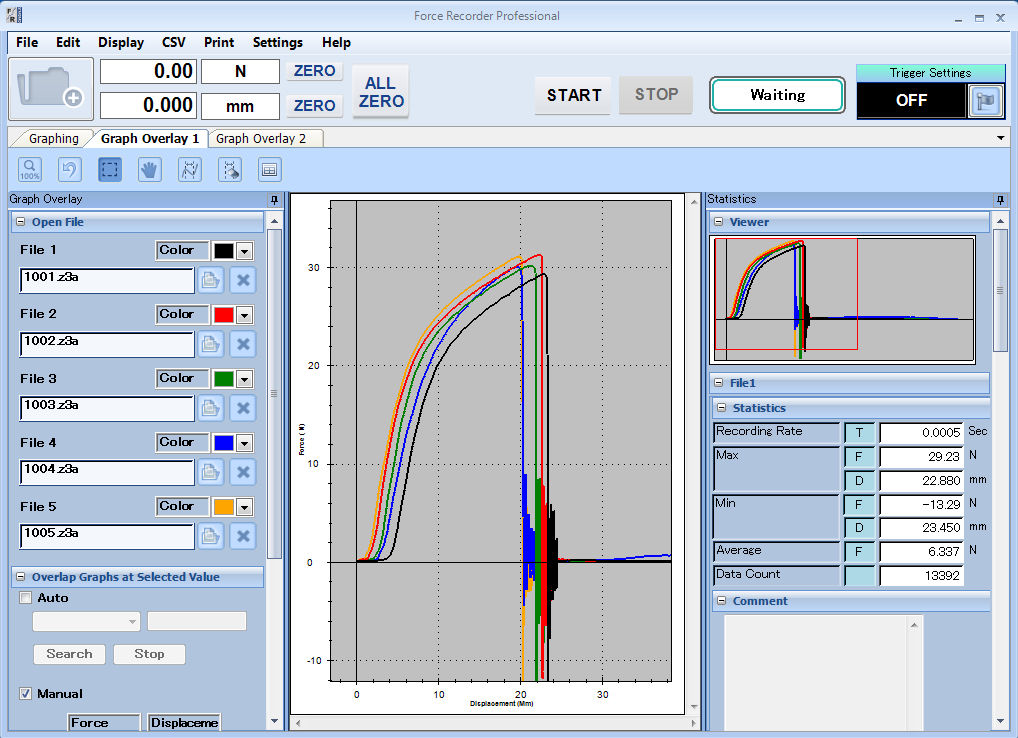The height and width of the screenshot is (738, 1018).
Task: Uncheck the Manual option
Action: pyautogui.click(x=25, y=693)
